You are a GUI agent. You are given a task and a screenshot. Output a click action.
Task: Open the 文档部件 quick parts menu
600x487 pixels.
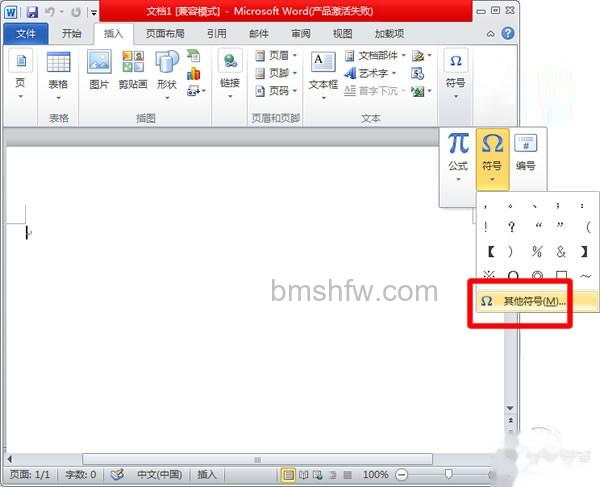click(375, 56)
